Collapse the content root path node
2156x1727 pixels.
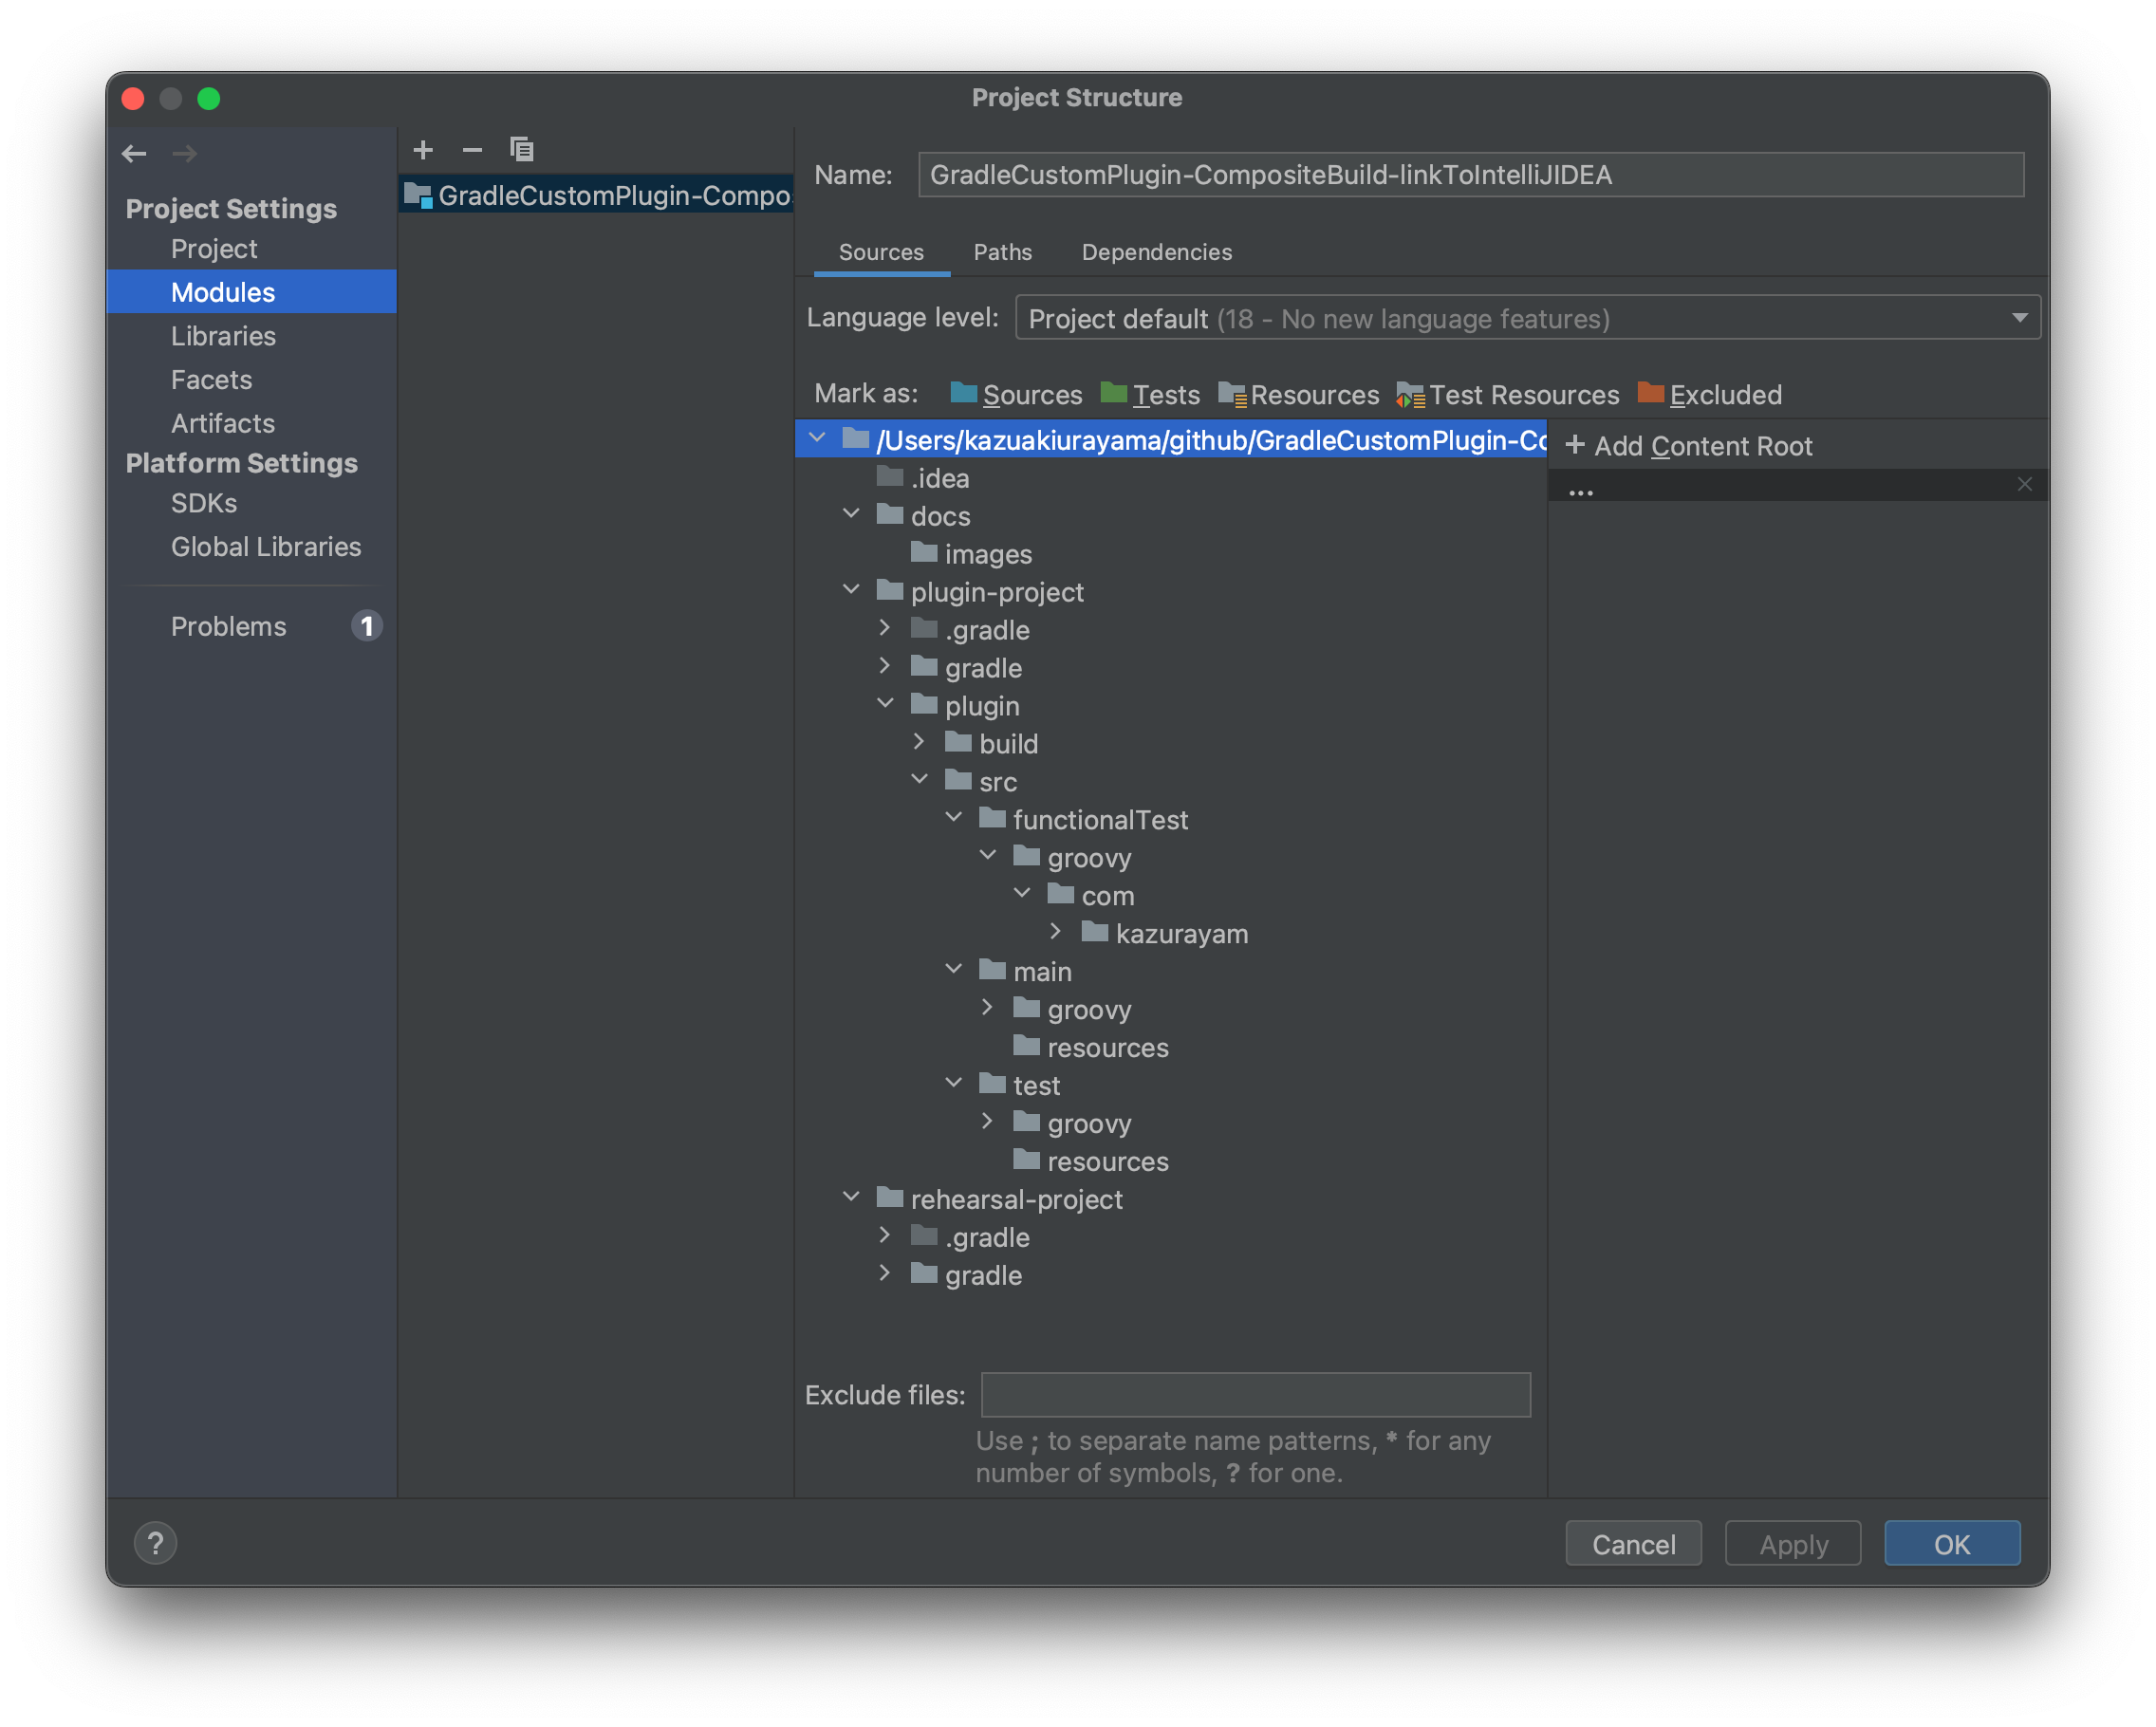point(818,438)
